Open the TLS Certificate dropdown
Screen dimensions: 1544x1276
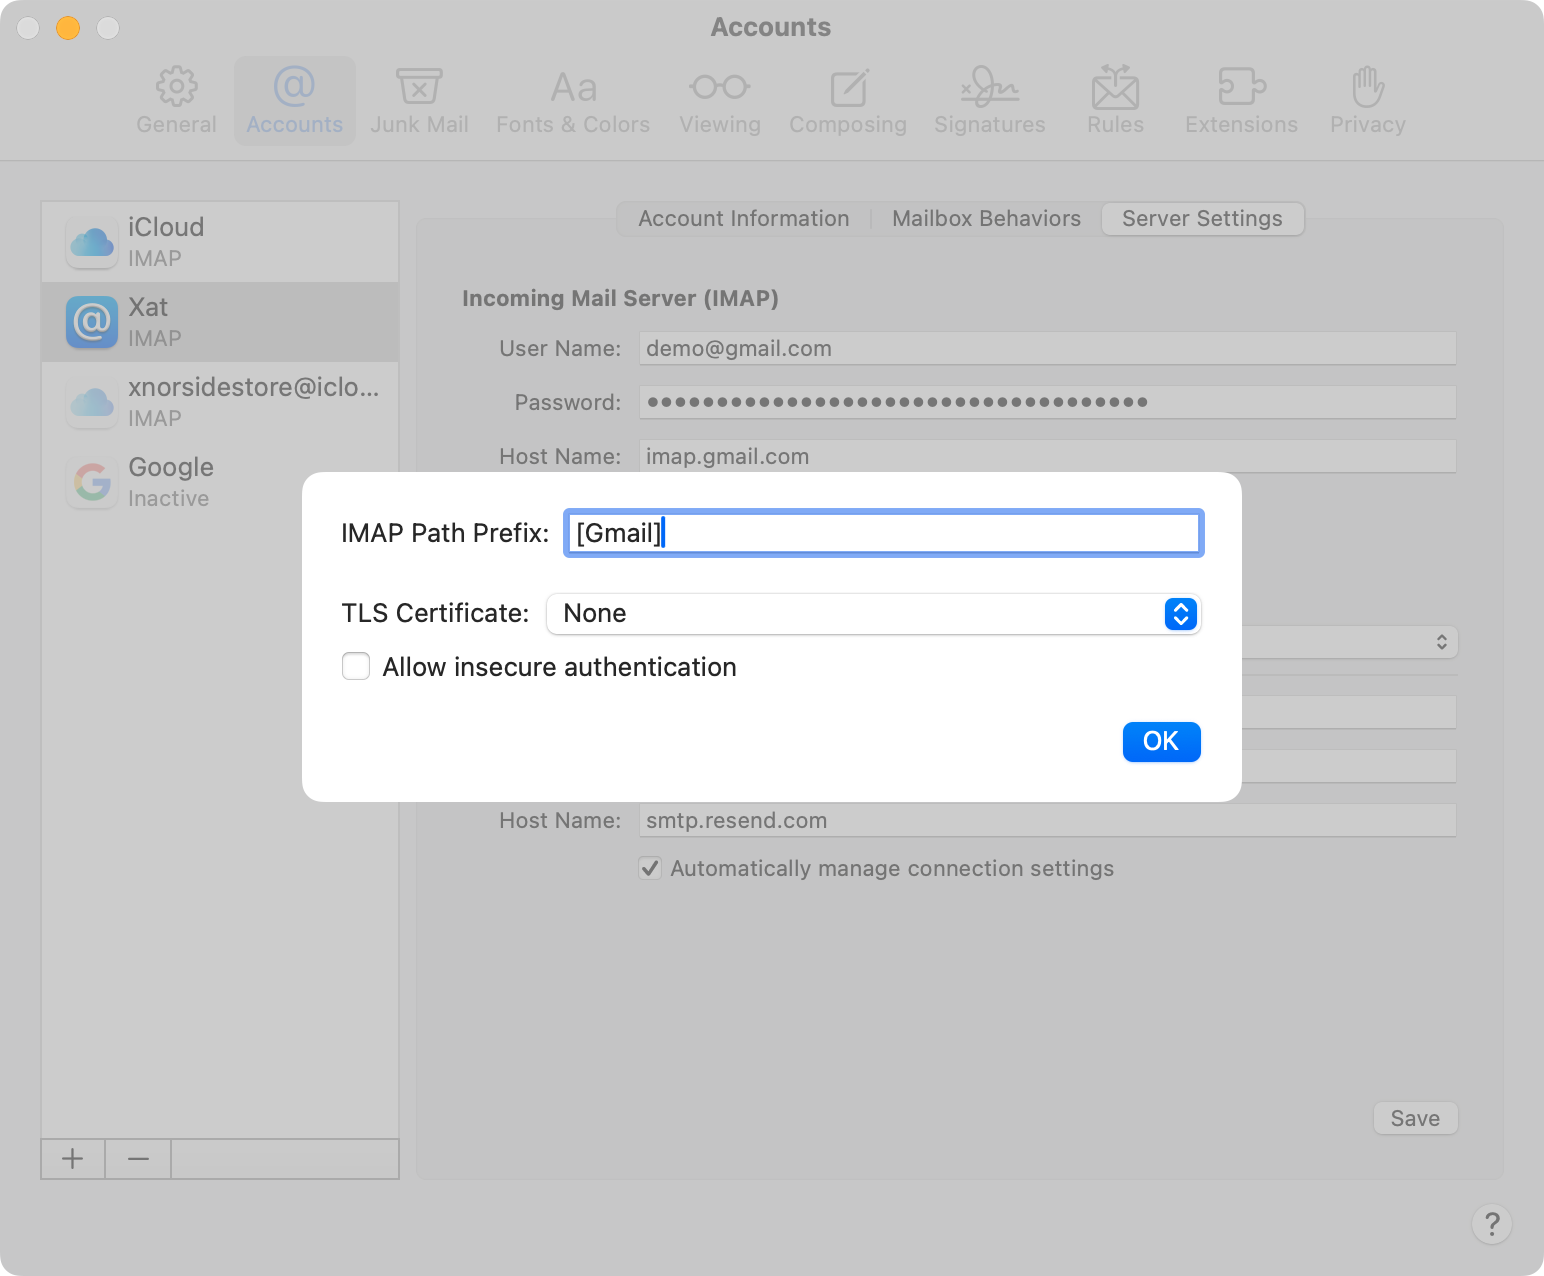873,614
